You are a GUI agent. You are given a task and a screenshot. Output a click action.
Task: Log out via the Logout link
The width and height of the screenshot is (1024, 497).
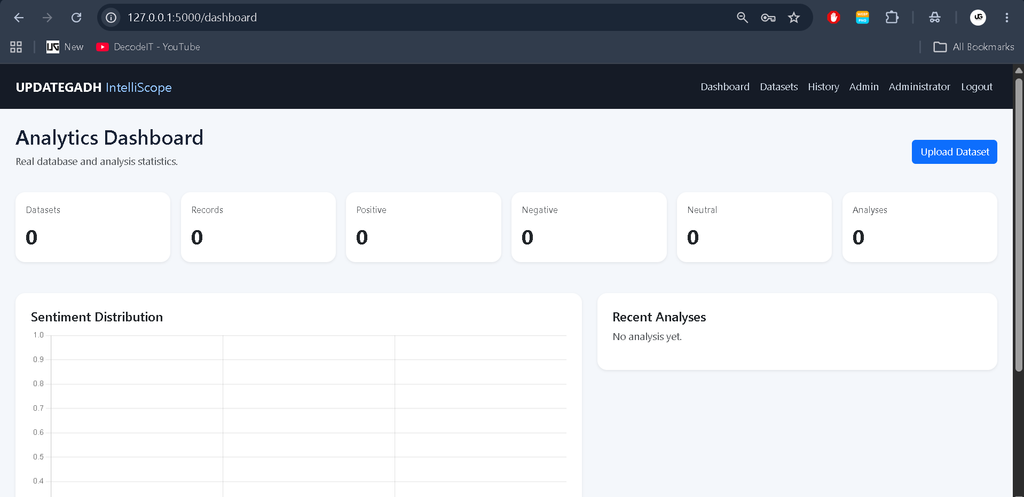(977, 87)
